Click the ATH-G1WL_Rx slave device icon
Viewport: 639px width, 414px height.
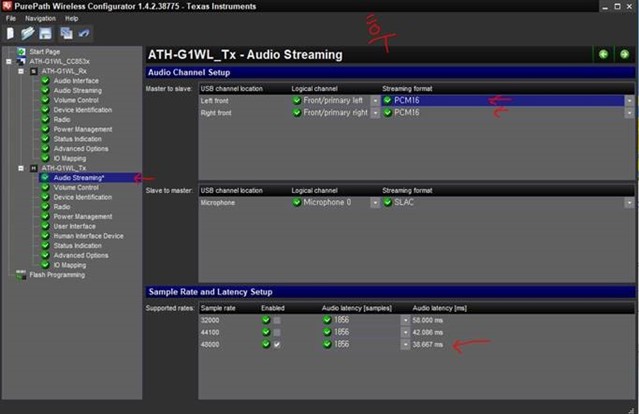point(34,71)
